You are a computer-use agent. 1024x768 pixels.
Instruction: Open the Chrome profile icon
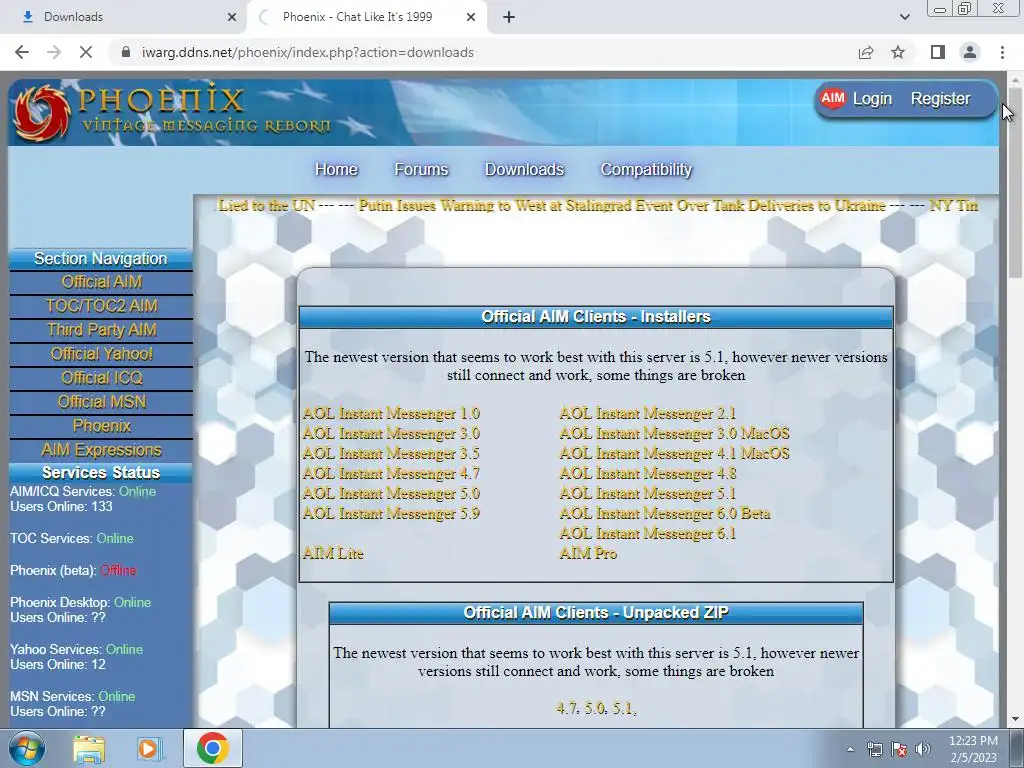click(970, 52)
